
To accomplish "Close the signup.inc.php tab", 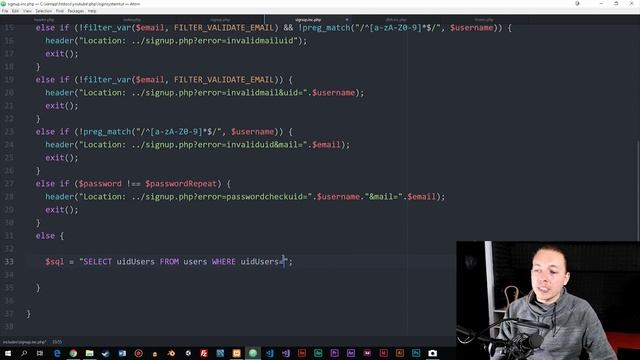I will click(347, 20).
